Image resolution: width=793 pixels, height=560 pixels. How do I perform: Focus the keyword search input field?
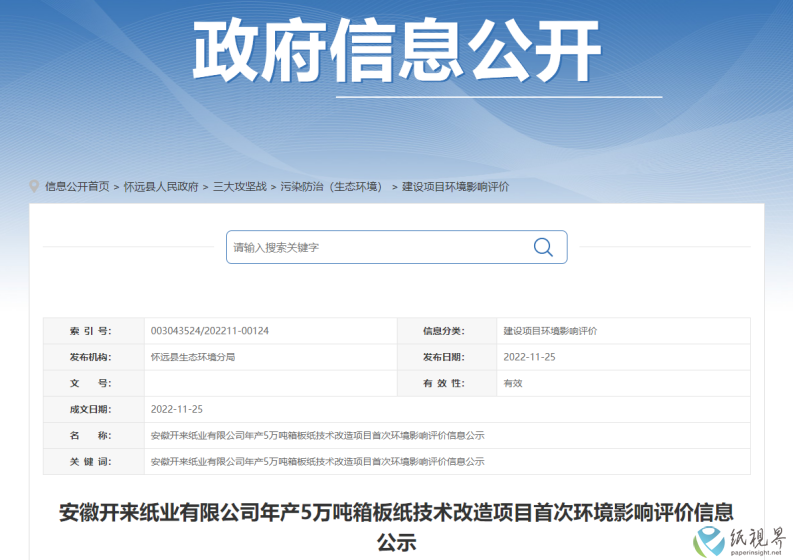(396, 247)
